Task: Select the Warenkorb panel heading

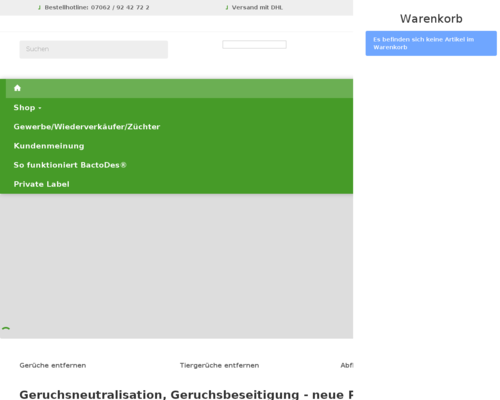Action: (431, 19)
